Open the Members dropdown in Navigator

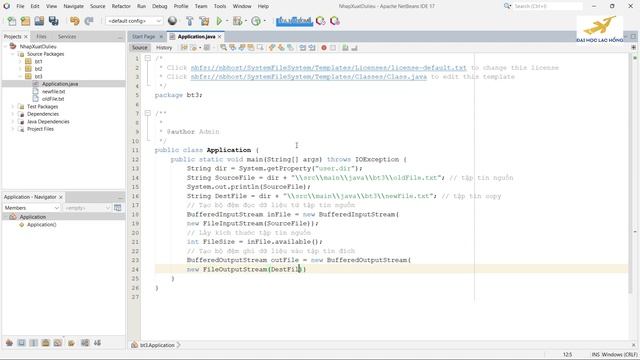(x=32, y=208)
